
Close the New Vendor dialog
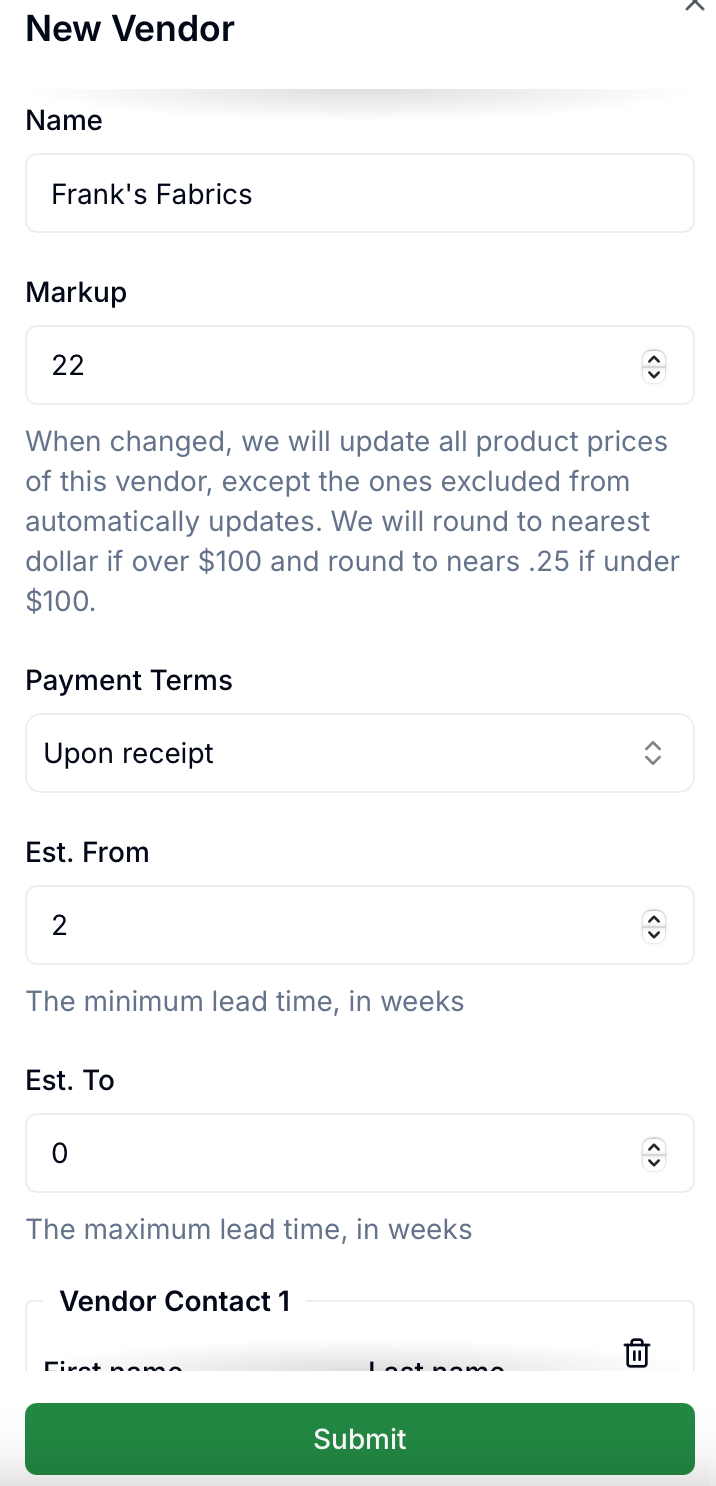point(693,5)
